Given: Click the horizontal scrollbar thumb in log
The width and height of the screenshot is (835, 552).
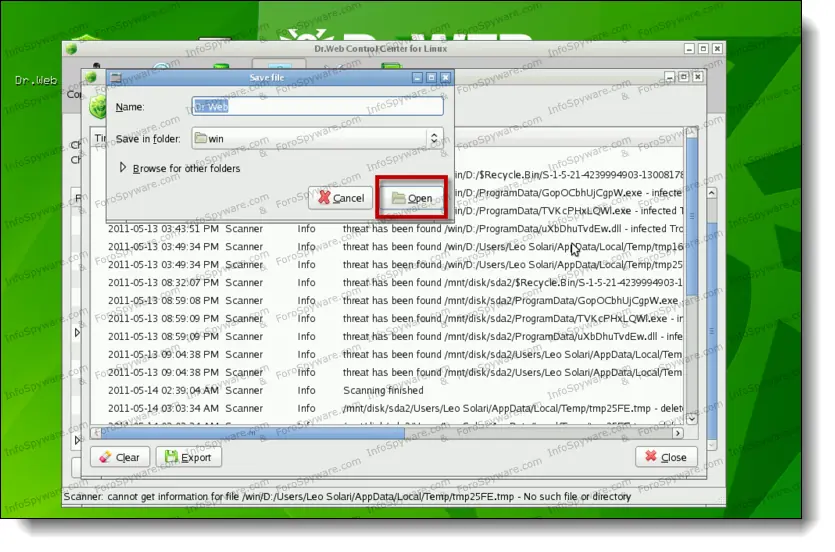Looking at the screenshot, I should tap(252, 433).
